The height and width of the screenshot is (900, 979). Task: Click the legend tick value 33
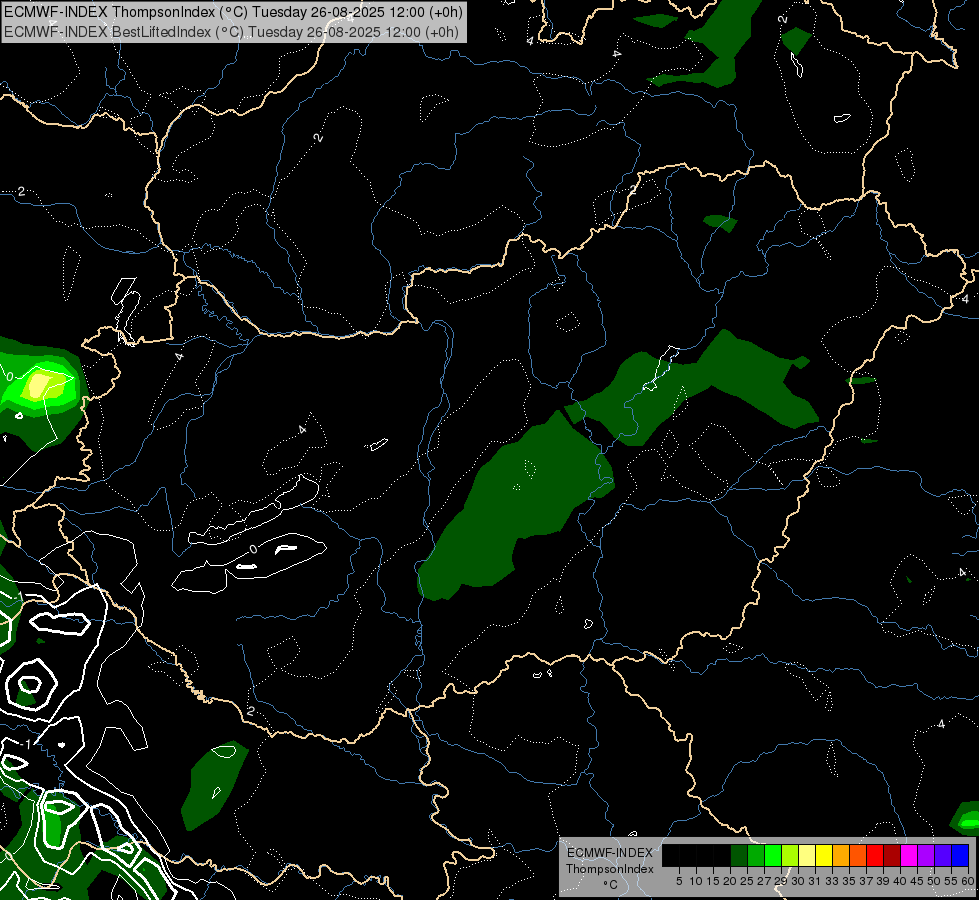point(832,881)
